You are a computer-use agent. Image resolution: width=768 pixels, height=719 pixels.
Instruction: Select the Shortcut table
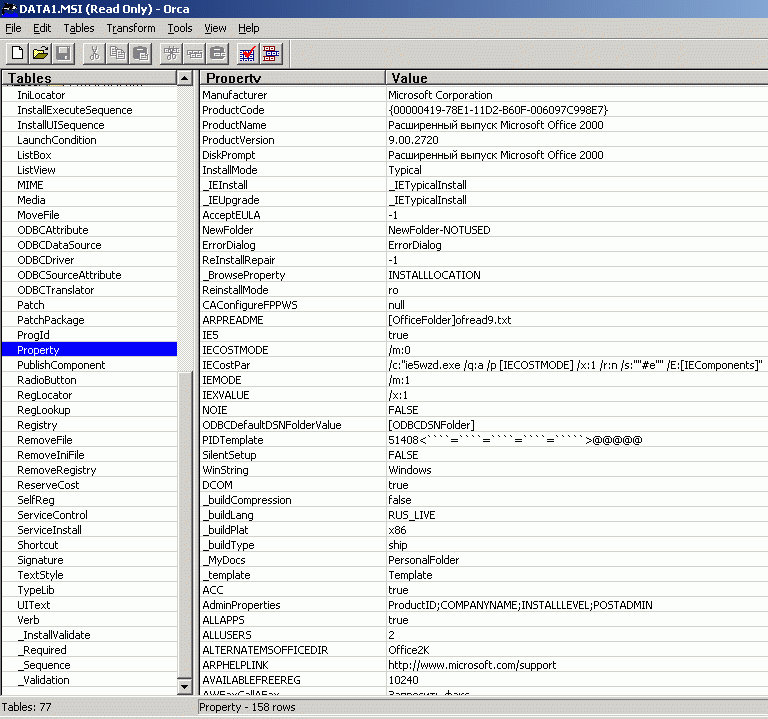click(38, 545)
